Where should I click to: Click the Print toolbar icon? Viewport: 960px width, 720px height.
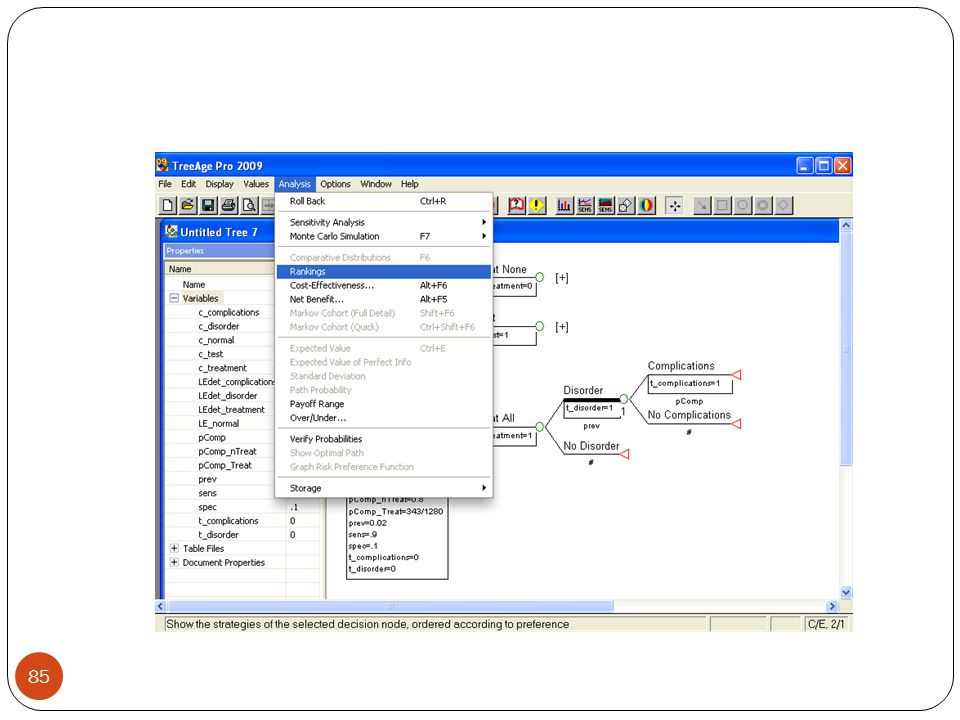click(x=228, y=205)
